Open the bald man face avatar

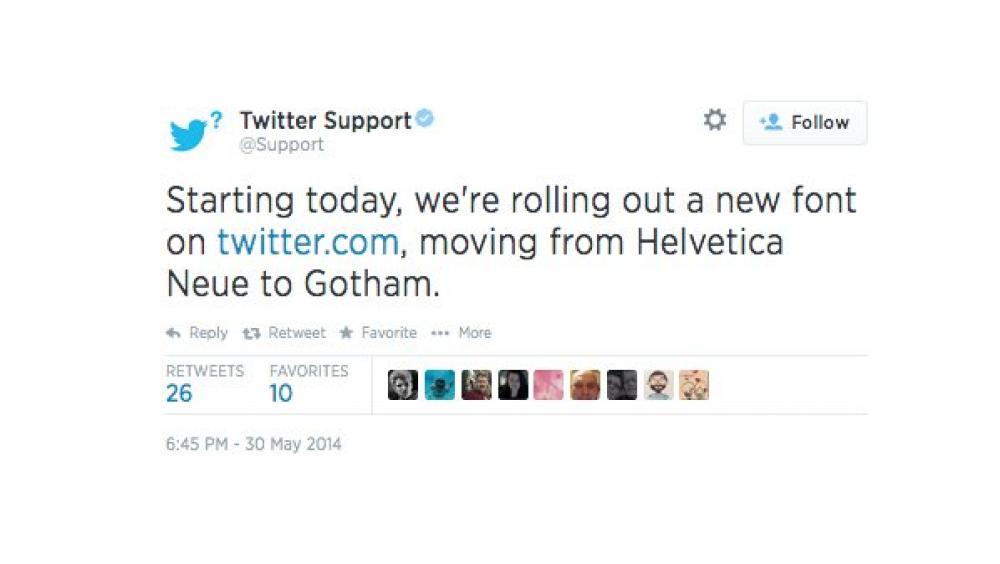(x=585, y=385)
